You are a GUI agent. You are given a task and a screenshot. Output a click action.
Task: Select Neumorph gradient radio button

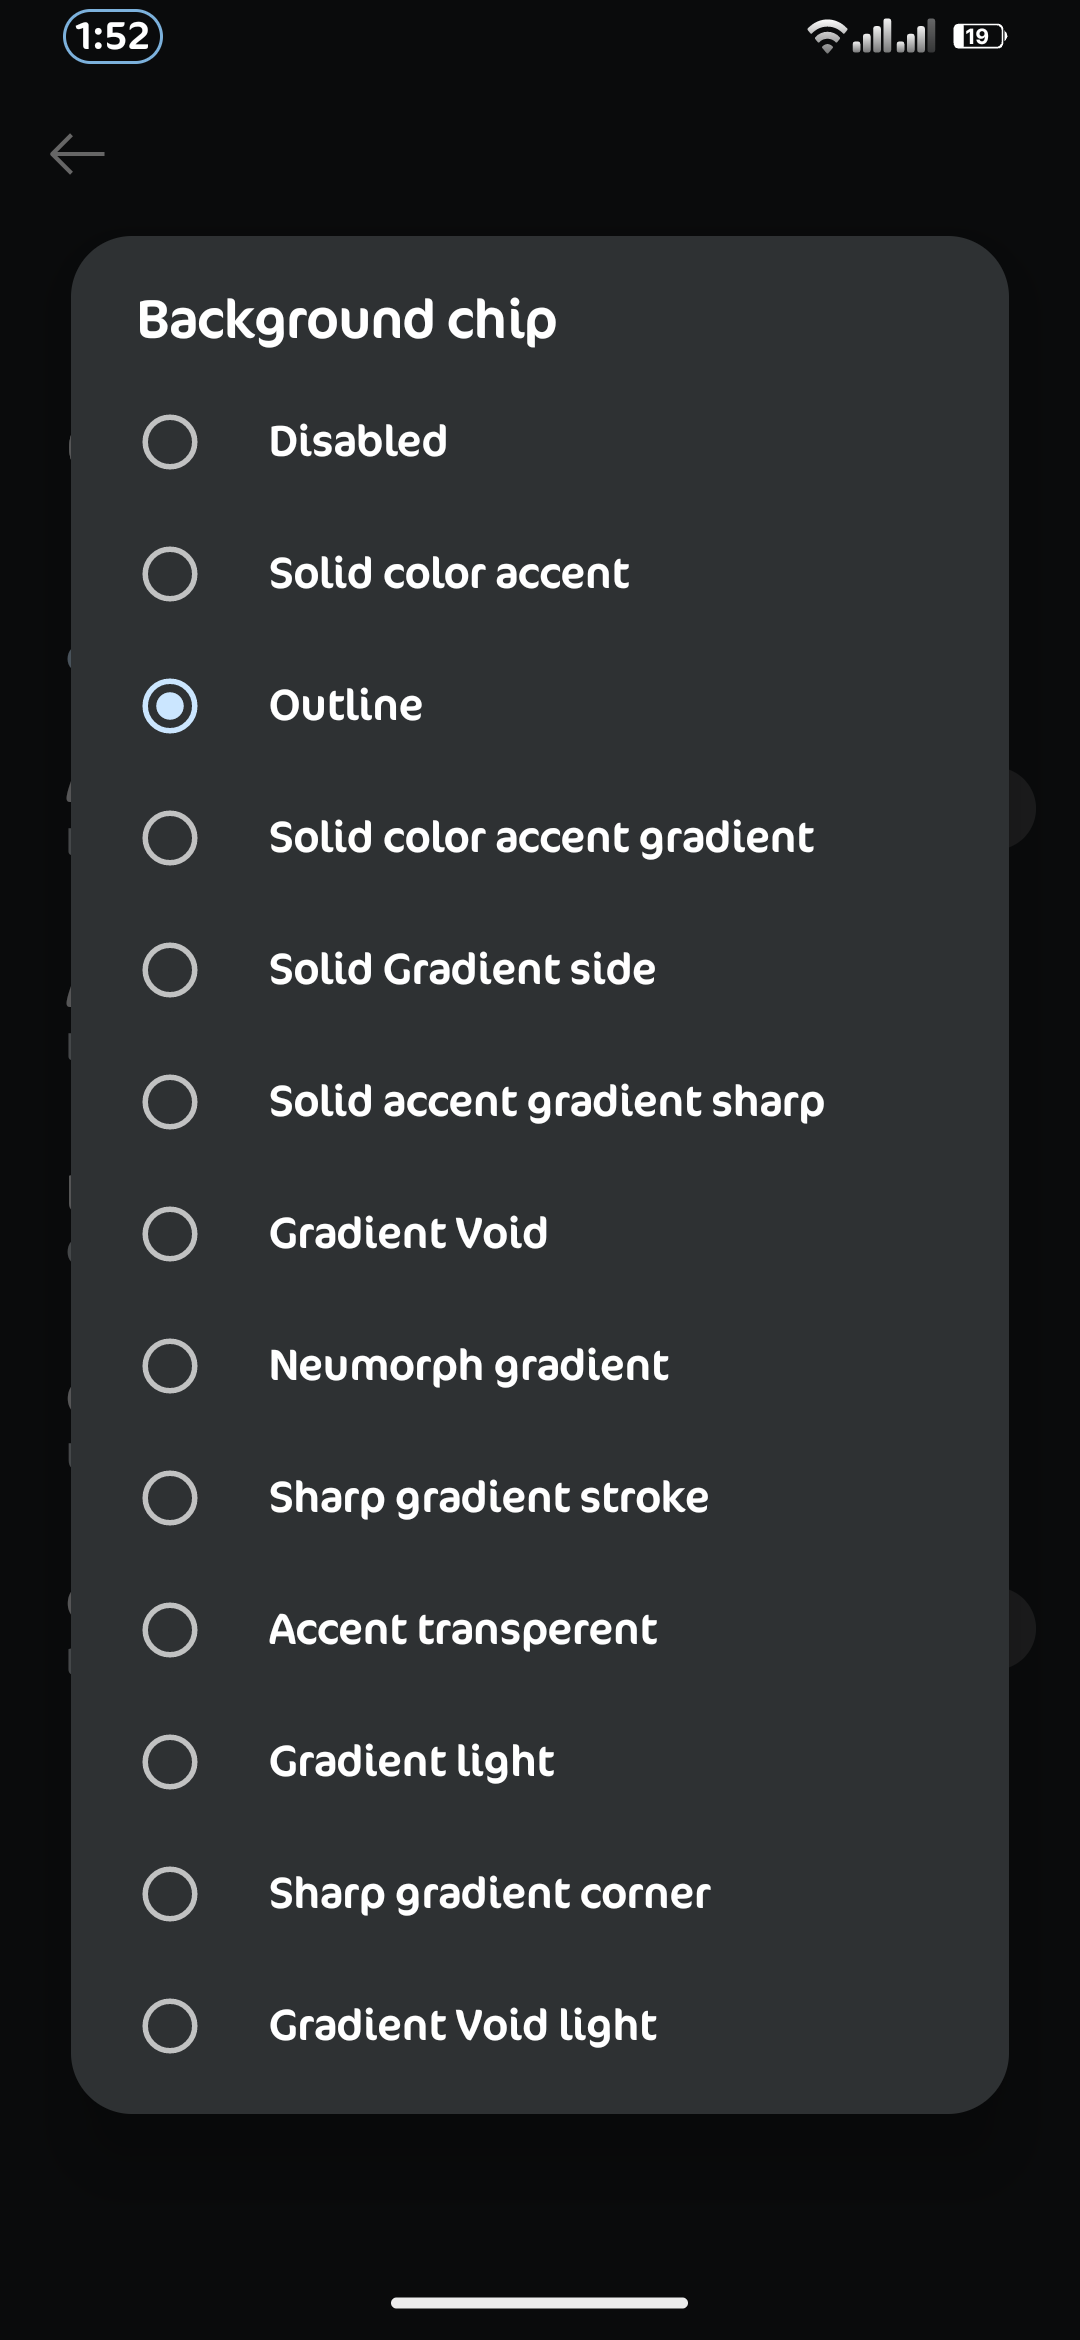pos(170,1366)
